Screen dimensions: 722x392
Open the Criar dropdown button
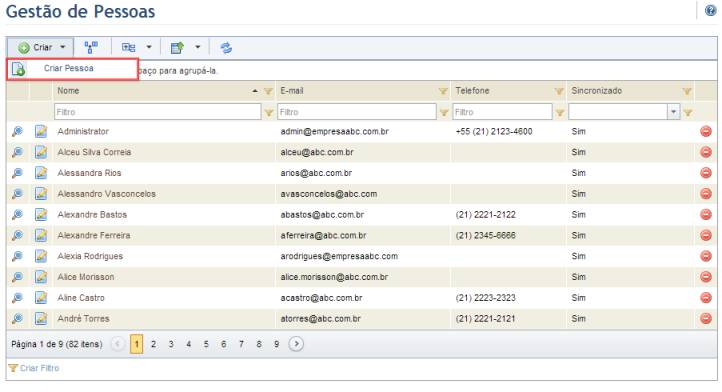(x=40, y=47)
